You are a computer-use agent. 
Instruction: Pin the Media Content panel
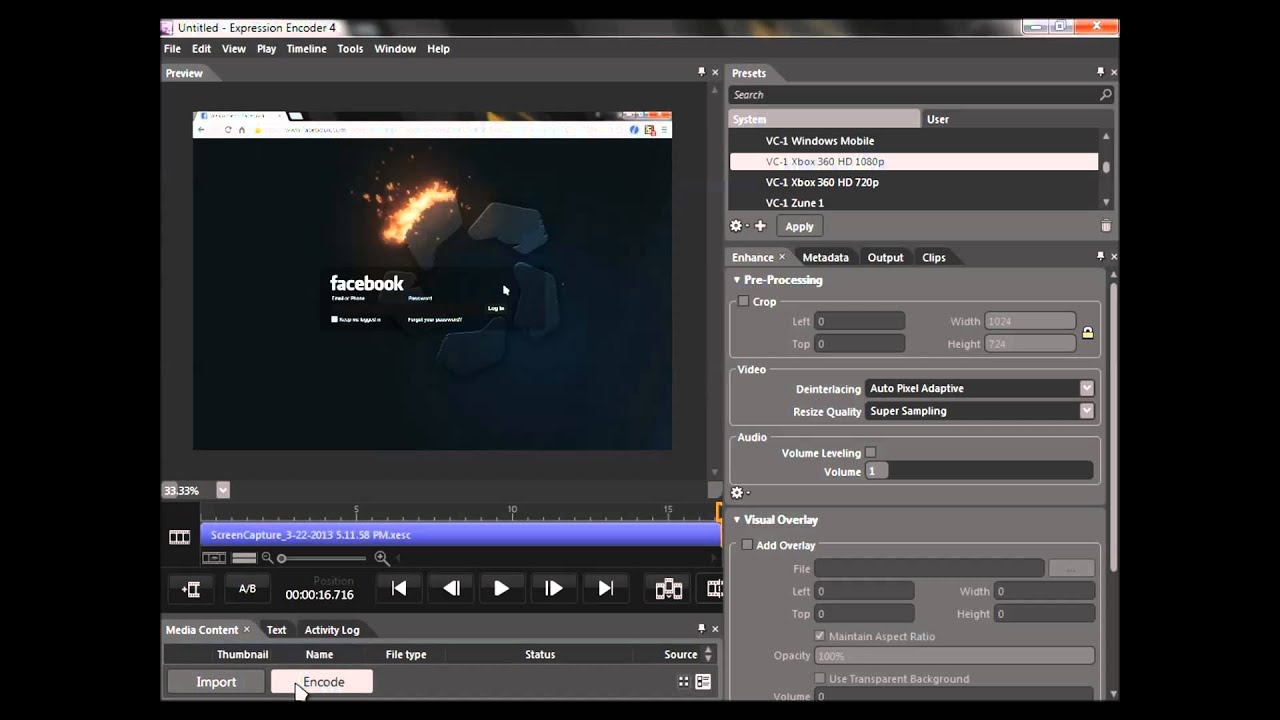coord(701,629)
